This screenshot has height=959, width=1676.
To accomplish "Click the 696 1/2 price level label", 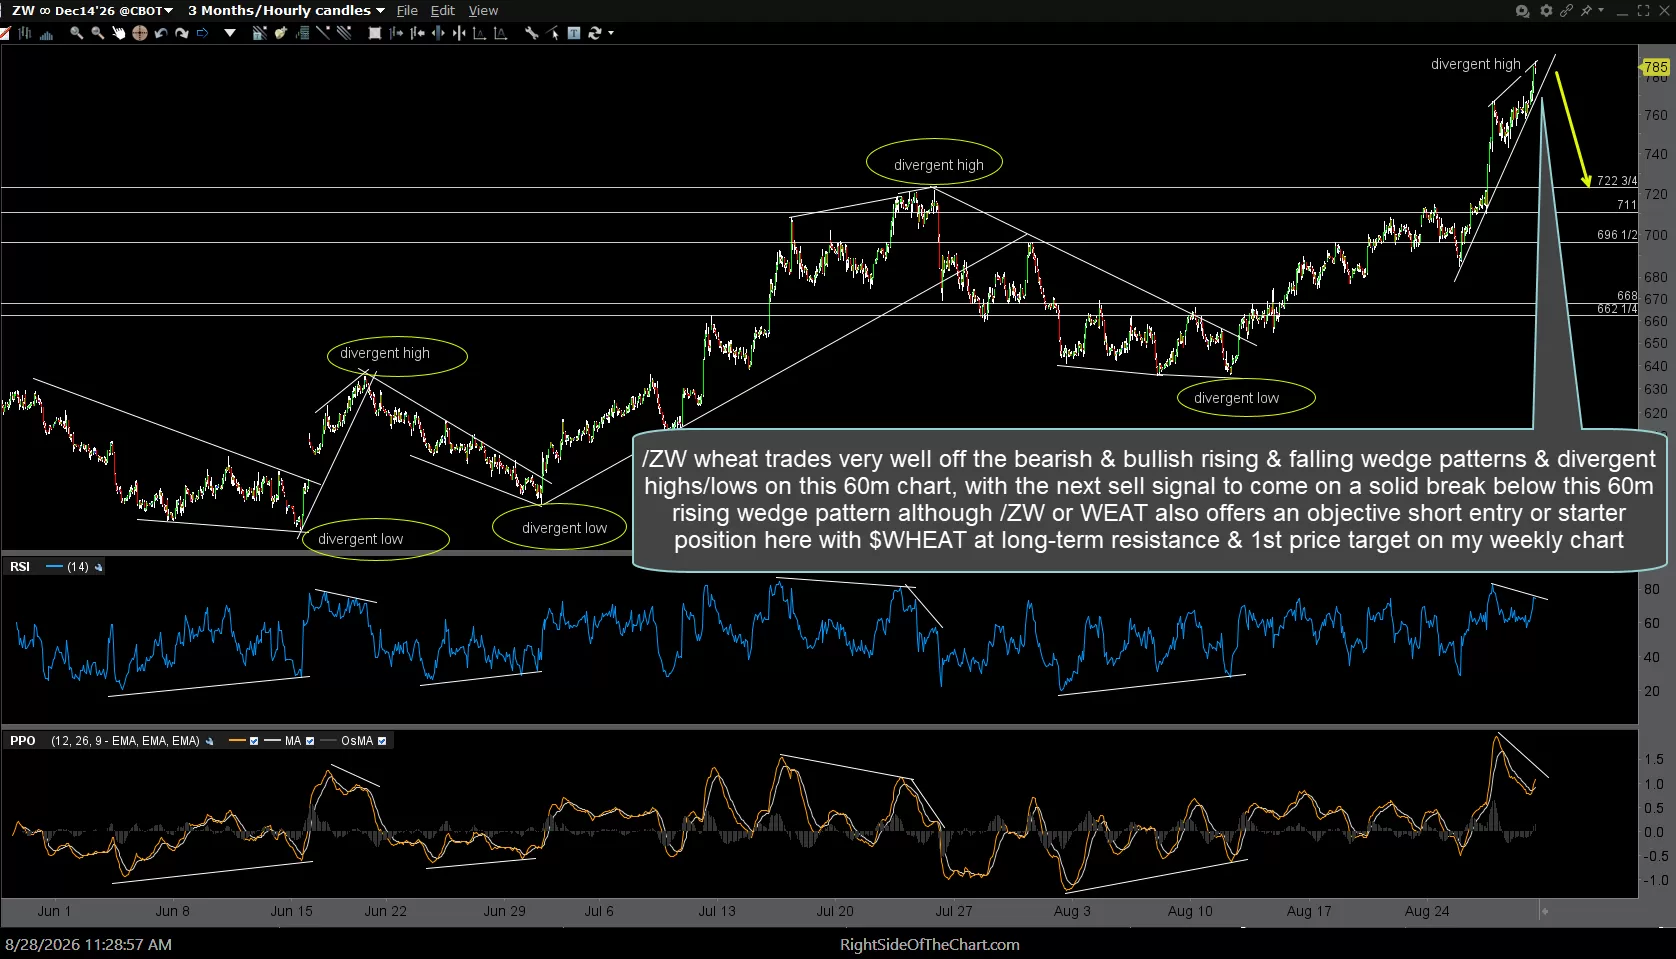I will [1617, 235].
